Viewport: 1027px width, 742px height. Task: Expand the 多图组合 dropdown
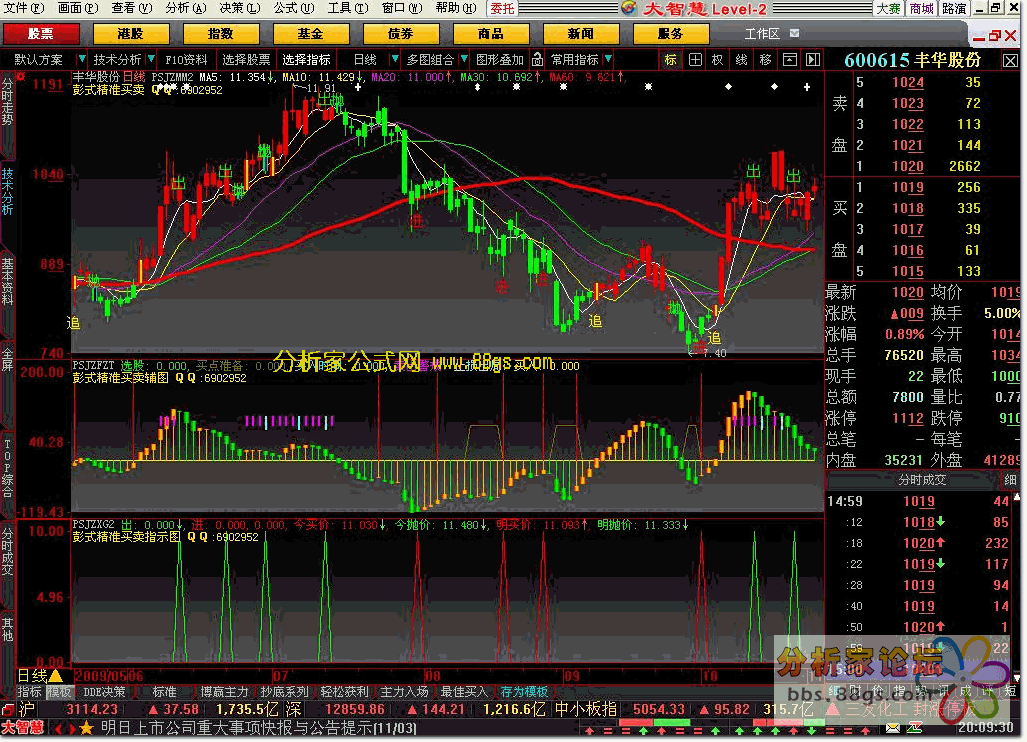coord(464,60)
